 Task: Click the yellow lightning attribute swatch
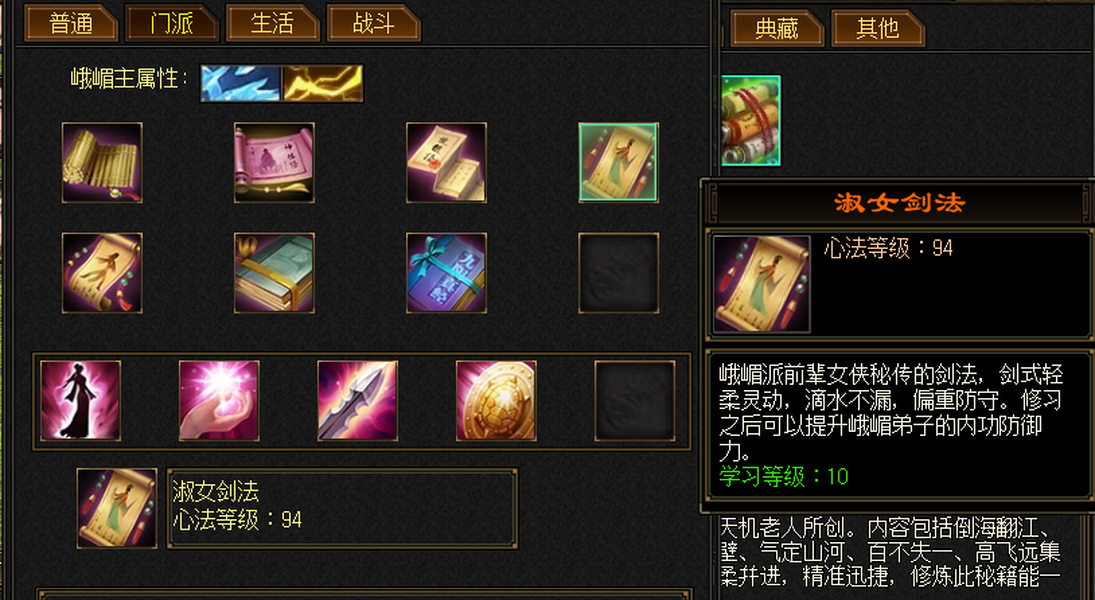pyautogui.click(x=323, y=83)
